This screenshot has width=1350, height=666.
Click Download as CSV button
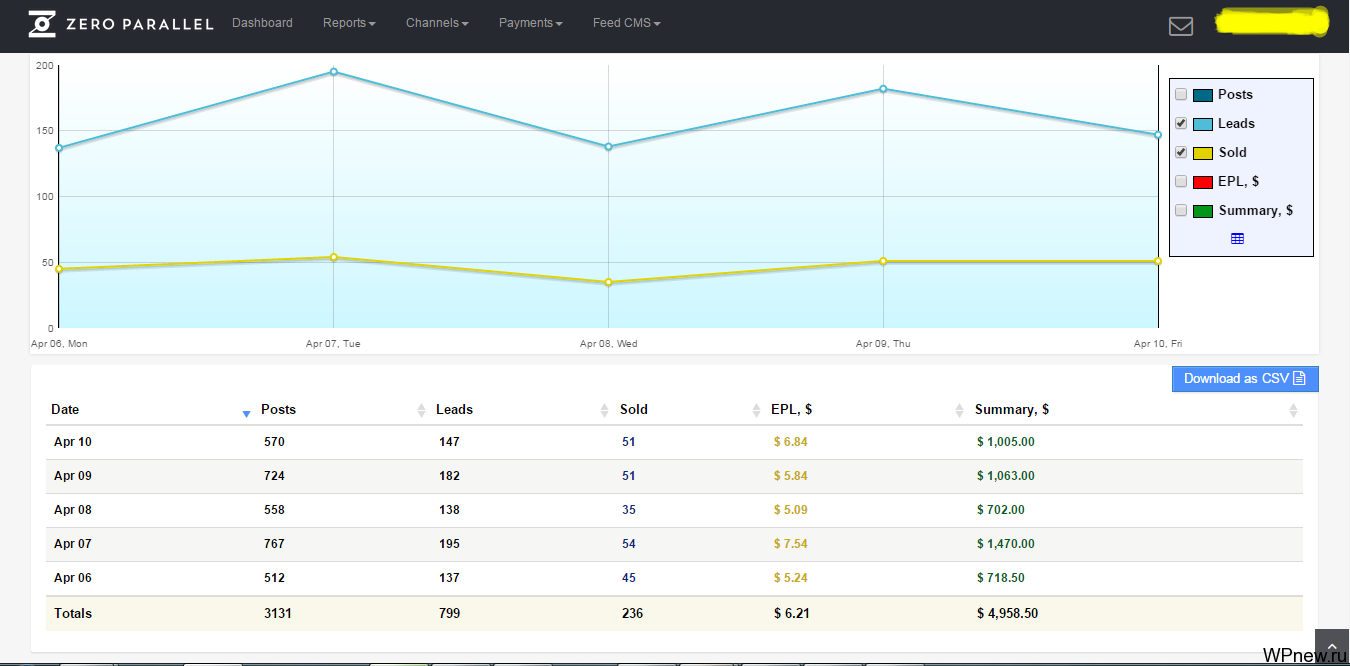click(x=1245, y=379)
